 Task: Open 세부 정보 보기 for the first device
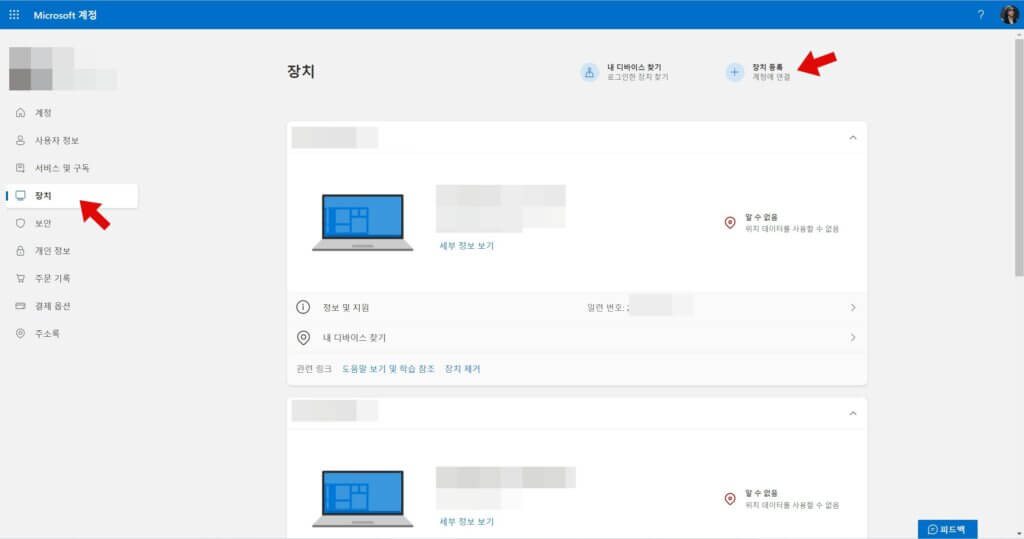[x=466, y=246]
